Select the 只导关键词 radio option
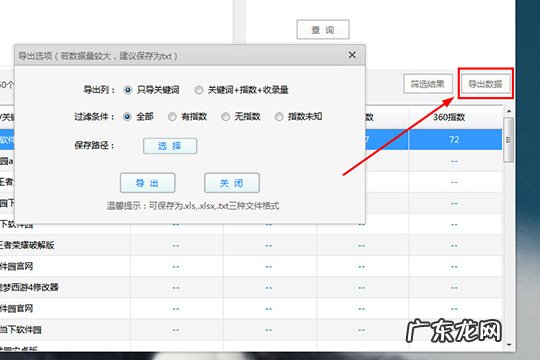This screenshot has height=360, width=540. [128, 90]
